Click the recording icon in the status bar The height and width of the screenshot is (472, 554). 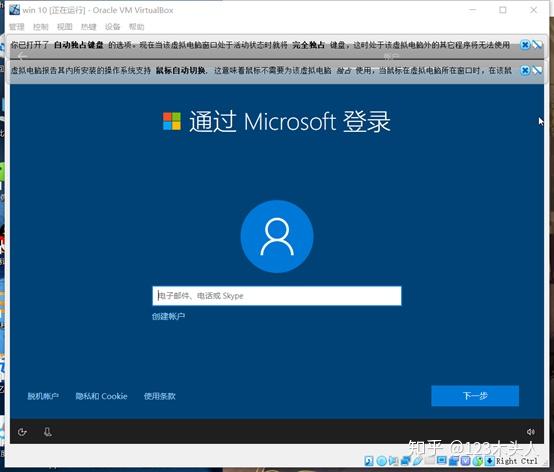pyautogui.click(x=454, y=461)
